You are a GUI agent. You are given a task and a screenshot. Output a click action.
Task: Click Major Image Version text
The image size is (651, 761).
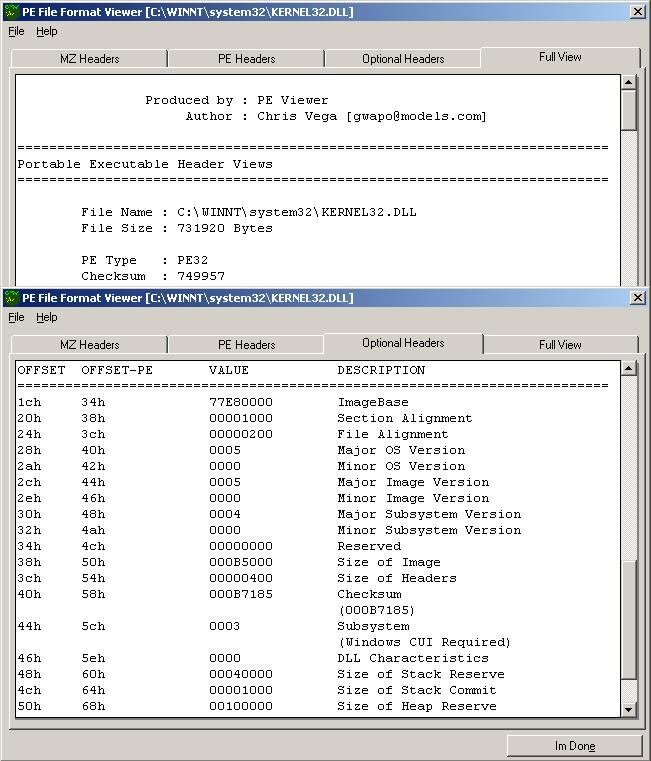pos(413,482)
